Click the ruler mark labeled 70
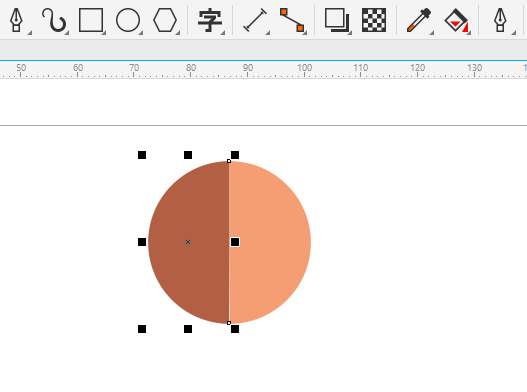527x392 pixels. click(134, 68)
